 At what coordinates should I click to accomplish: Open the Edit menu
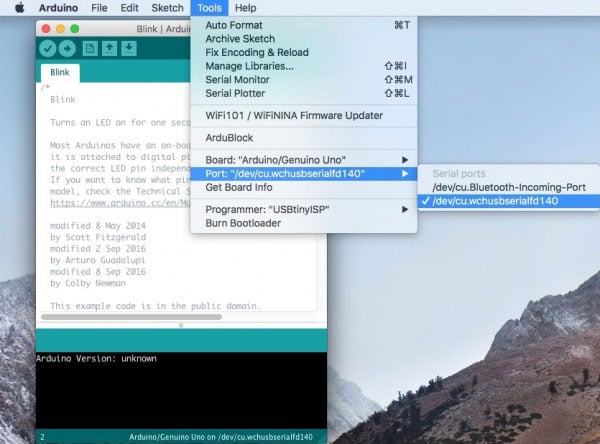click(x=129, y=8)
